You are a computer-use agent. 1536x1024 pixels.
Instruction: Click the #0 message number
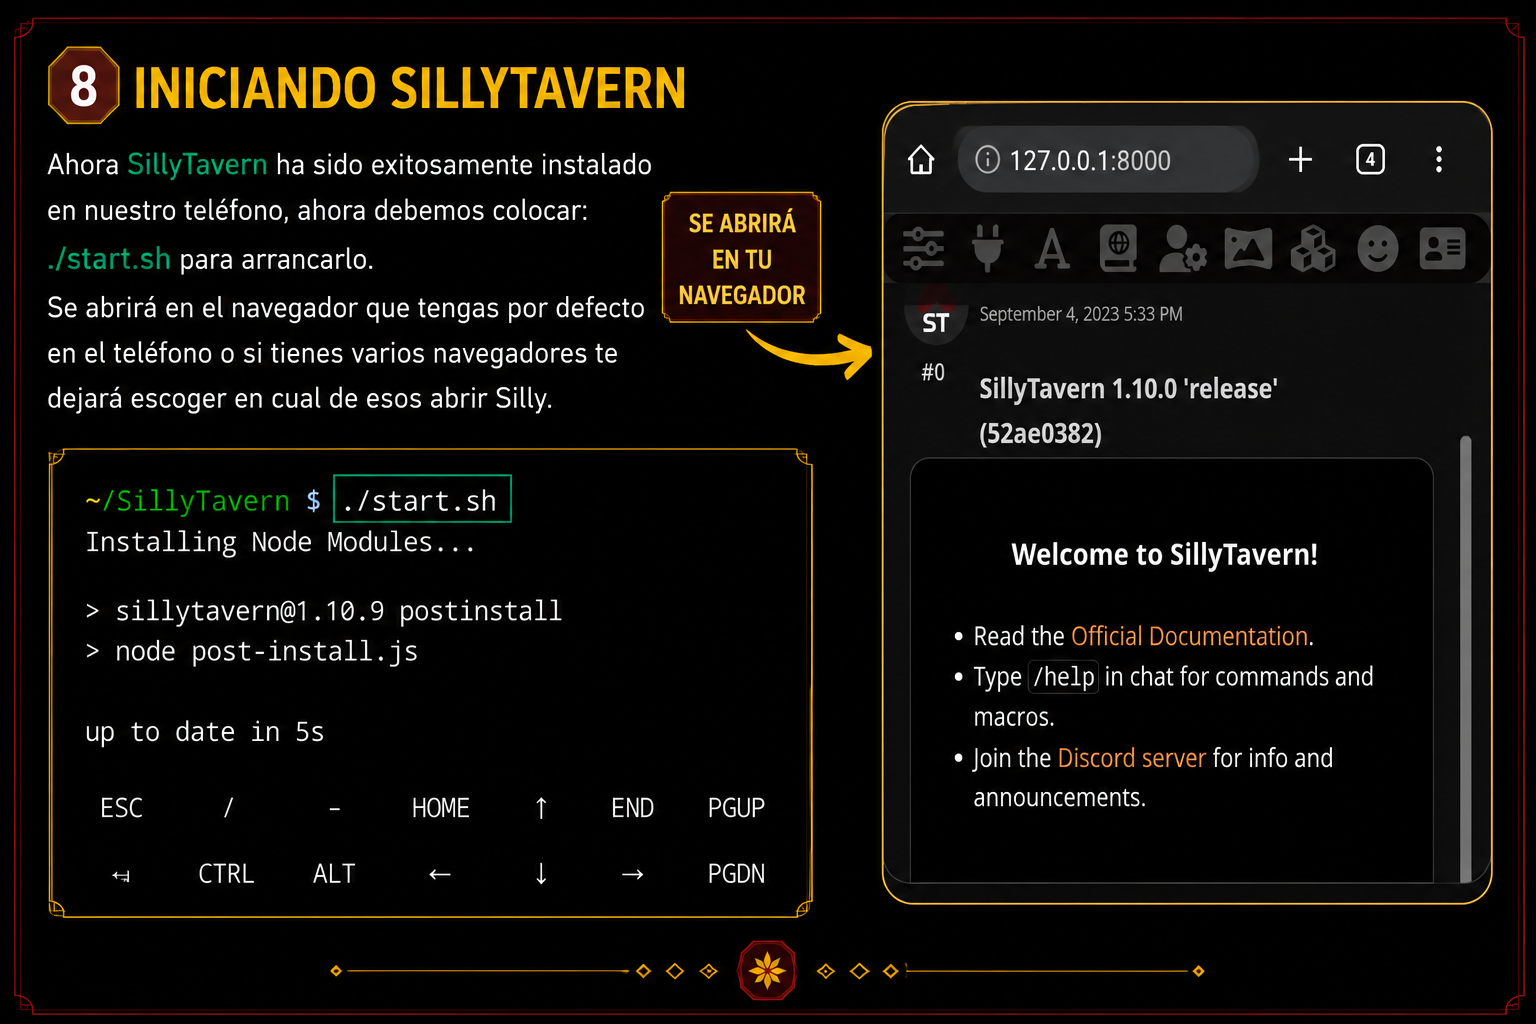(x=933, y=372)
